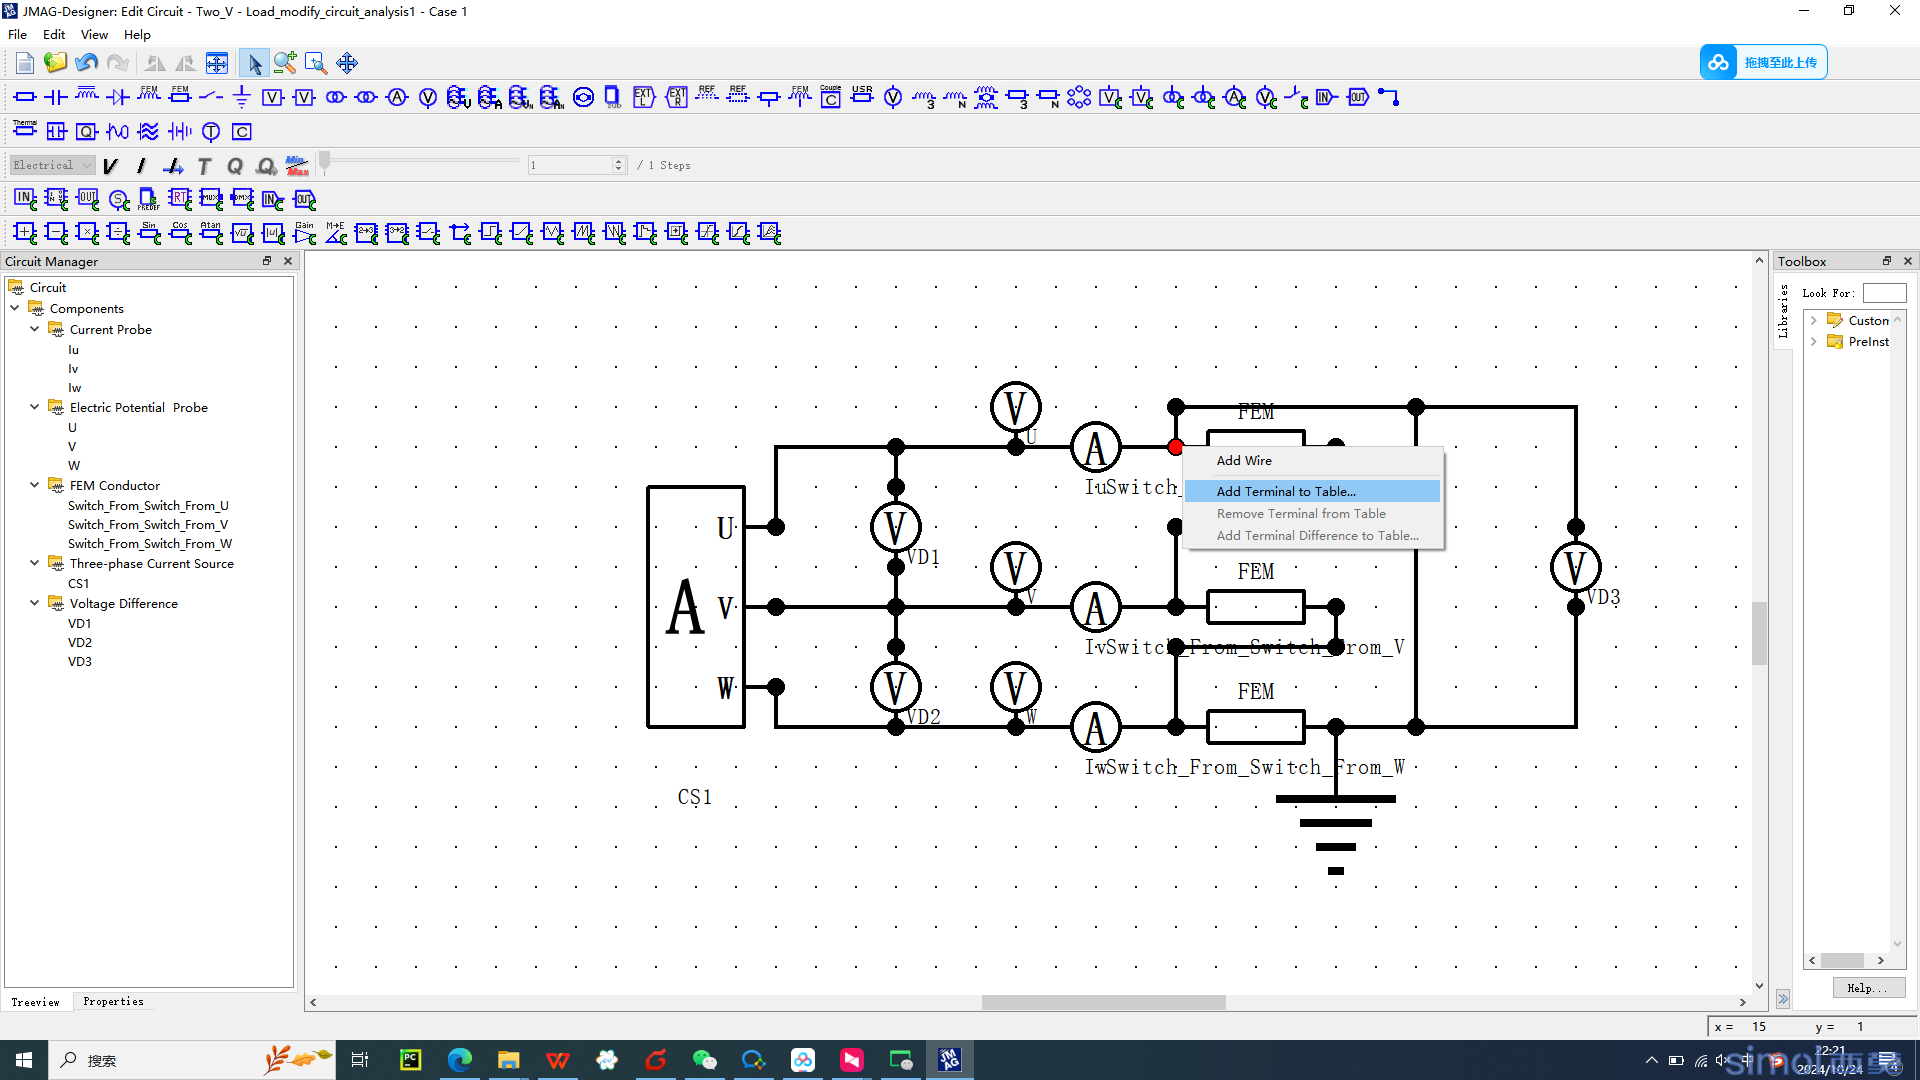
Task: Pick the Sin function block icon
Action: 149,233
